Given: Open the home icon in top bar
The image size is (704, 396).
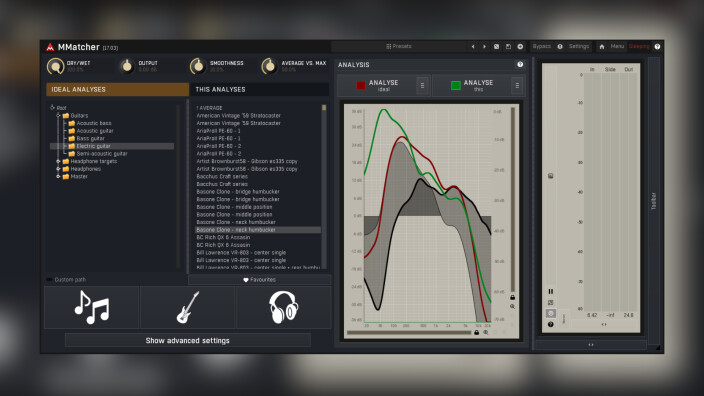Looking at the screenshot, I should 602,46.
